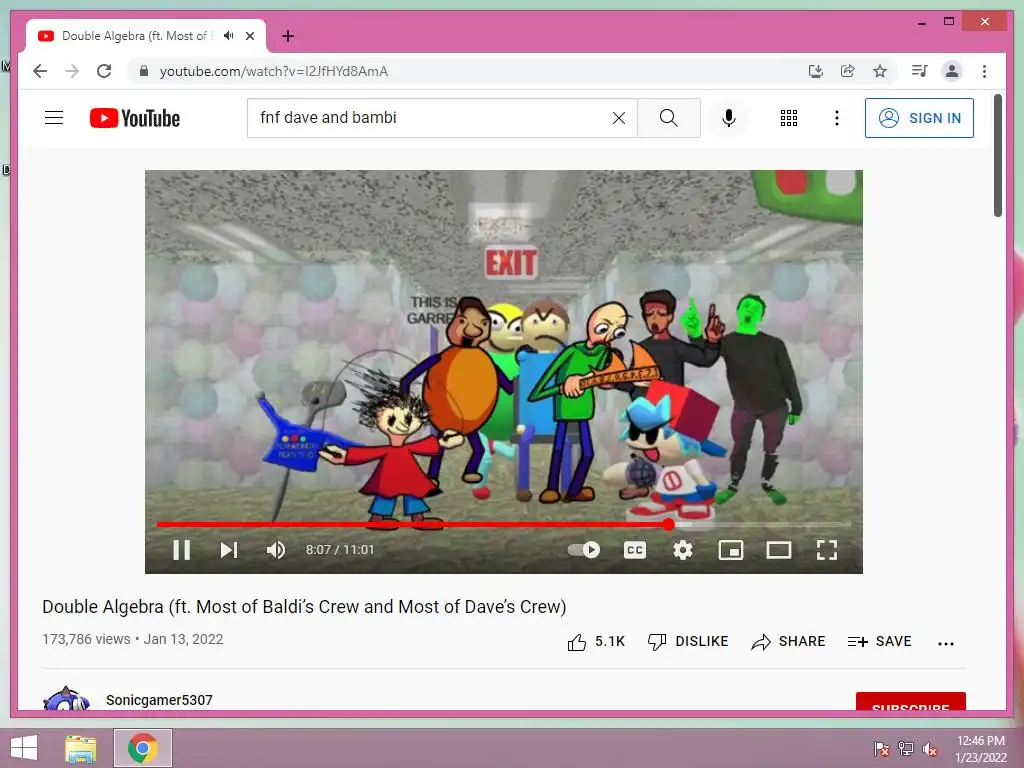Open video settings gear
Viewport: 1024px width, 768px height.
(x=682, y=550)
